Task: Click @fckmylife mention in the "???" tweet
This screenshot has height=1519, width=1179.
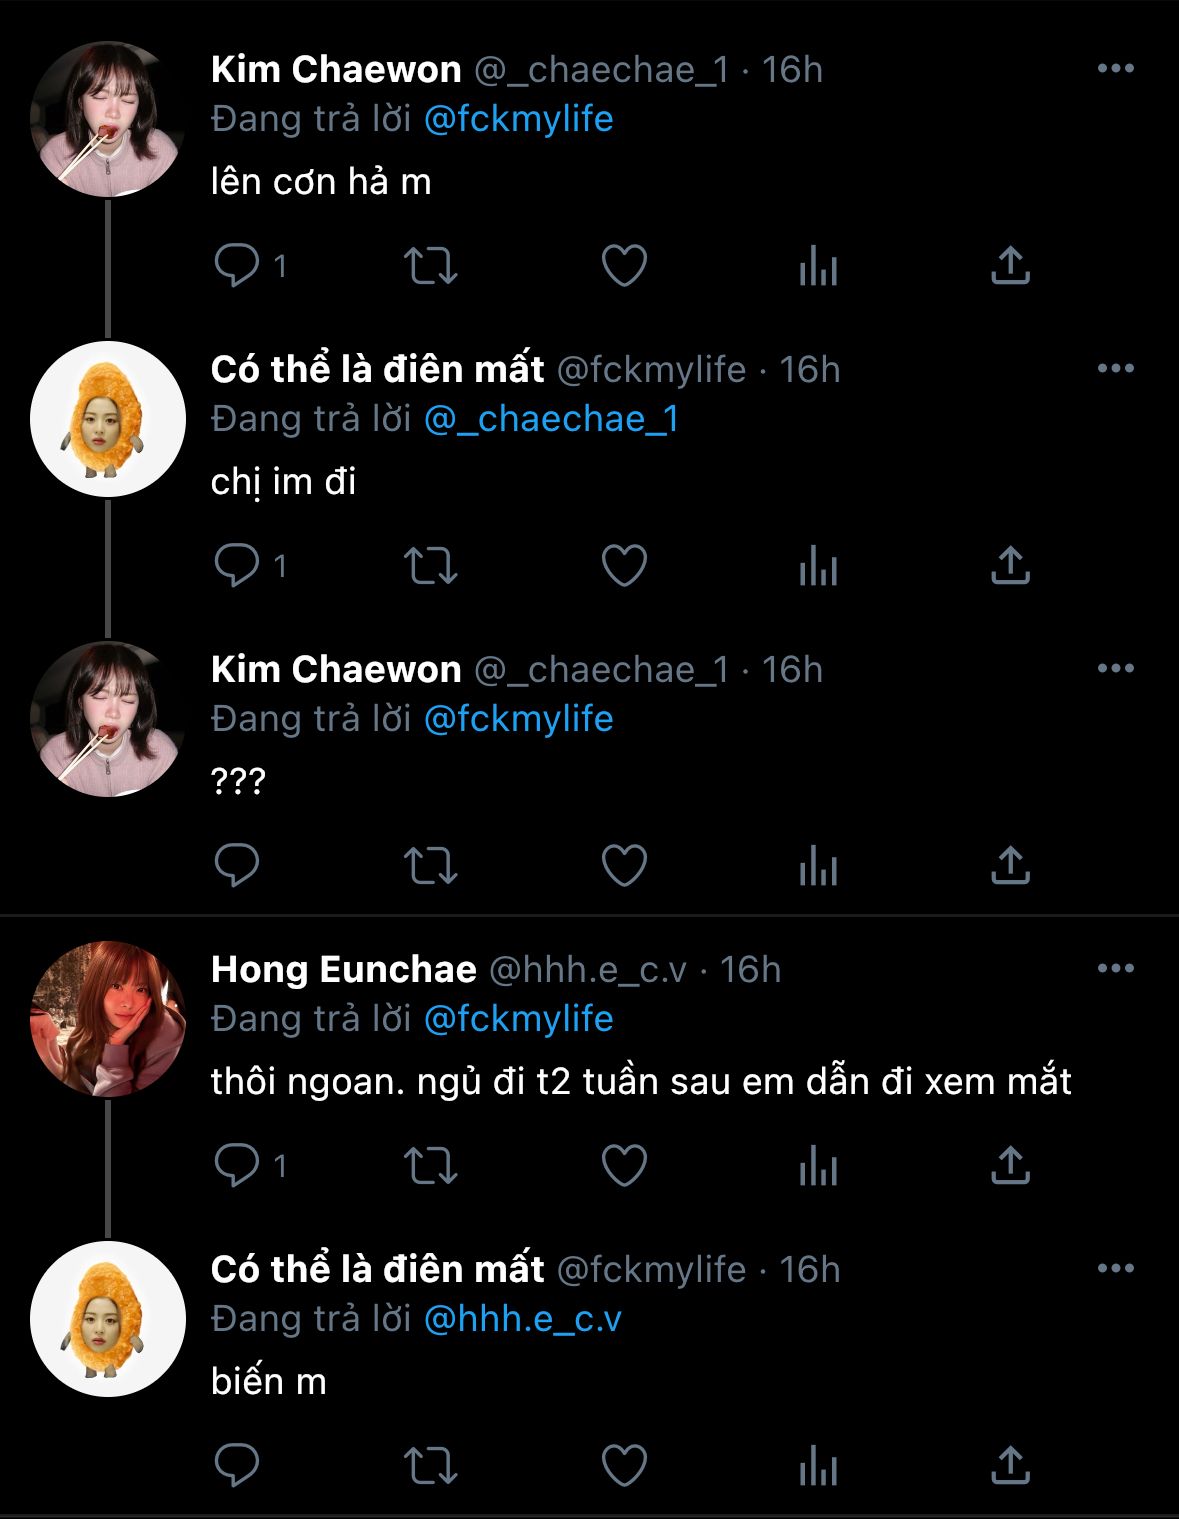Action: [x=518, y=719]
